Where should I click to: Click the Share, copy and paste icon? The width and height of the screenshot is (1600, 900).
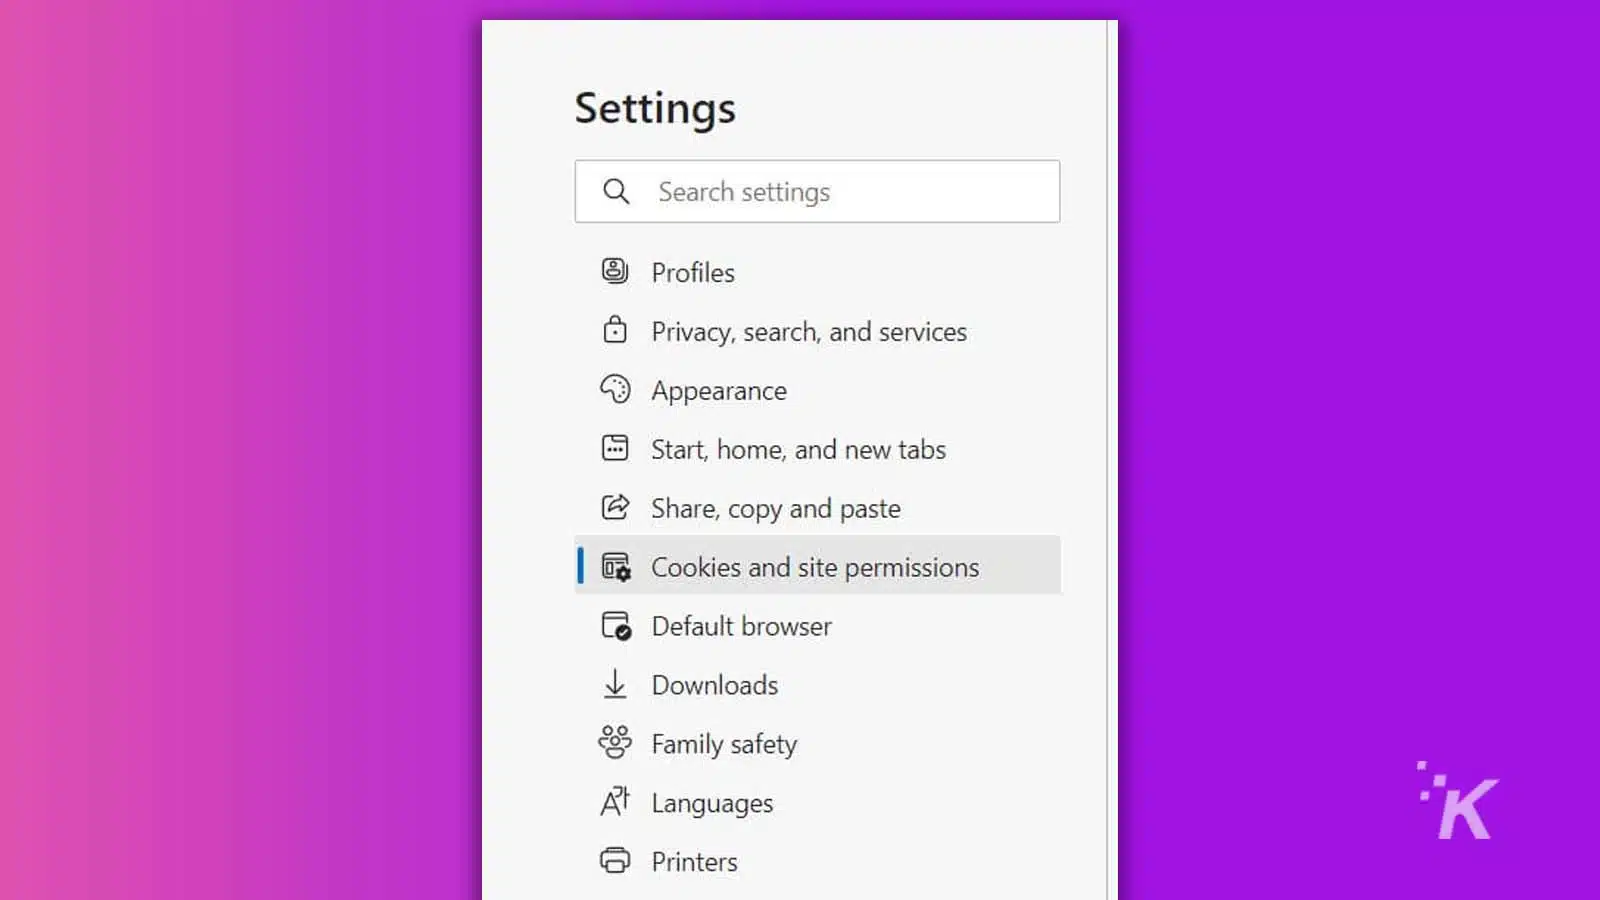615,507
